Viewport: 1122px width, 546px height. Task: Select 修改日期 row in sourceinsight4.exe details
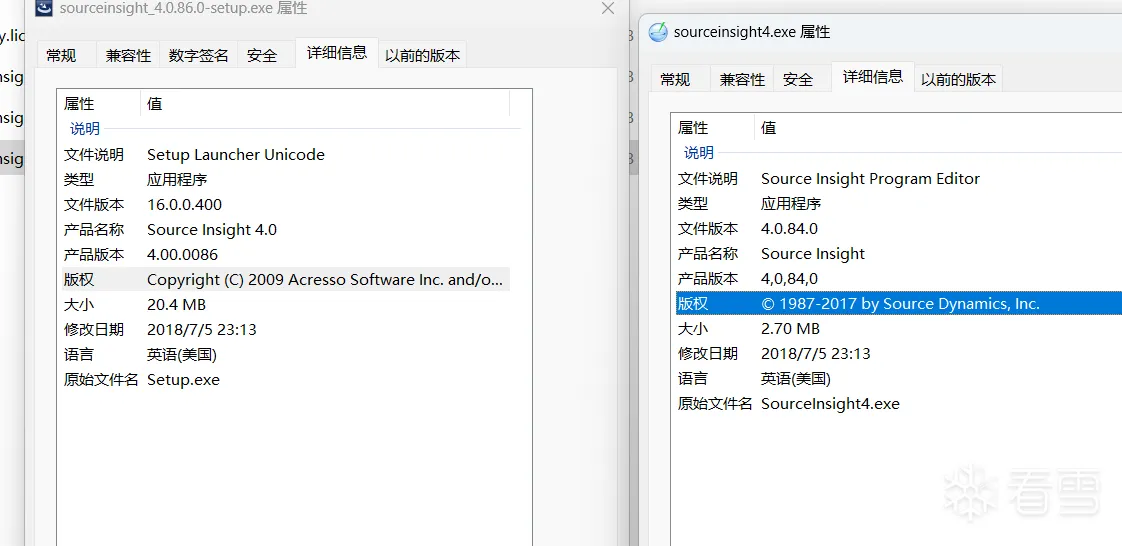pos(899,354)
